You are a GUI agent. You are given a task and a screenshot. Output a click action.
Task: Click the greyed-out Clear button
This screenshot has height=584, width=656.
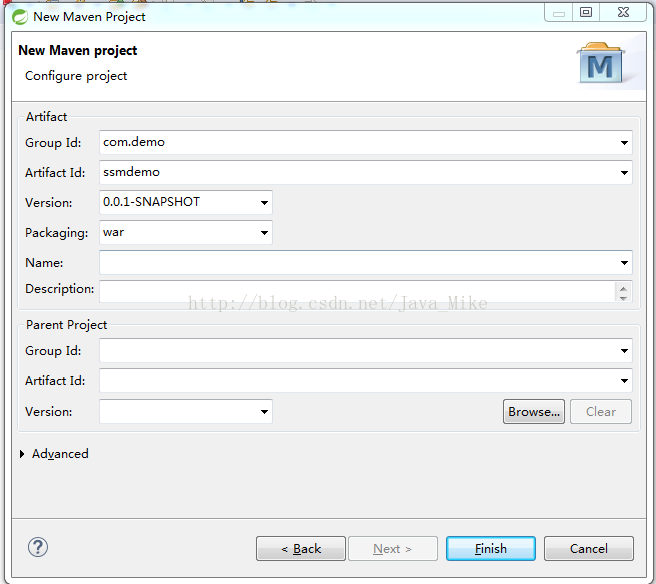click(601, 412)
